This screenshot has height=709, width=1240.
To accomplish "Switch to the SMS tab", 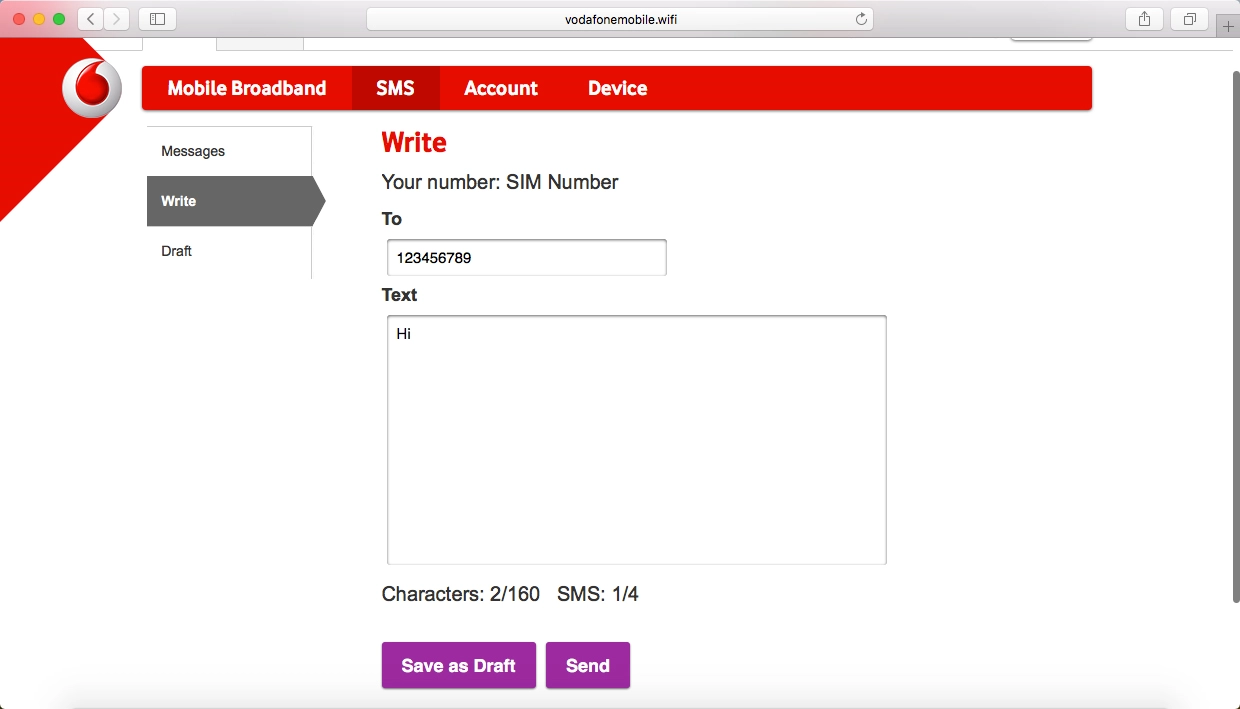I will tap(395, 88).
